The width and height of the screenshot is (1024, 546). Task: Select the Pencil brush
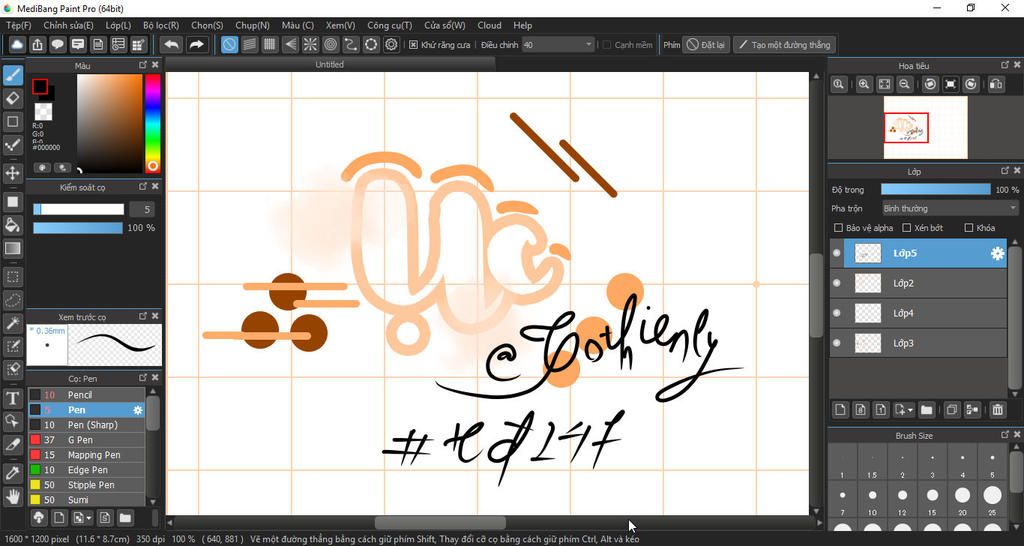86,394
